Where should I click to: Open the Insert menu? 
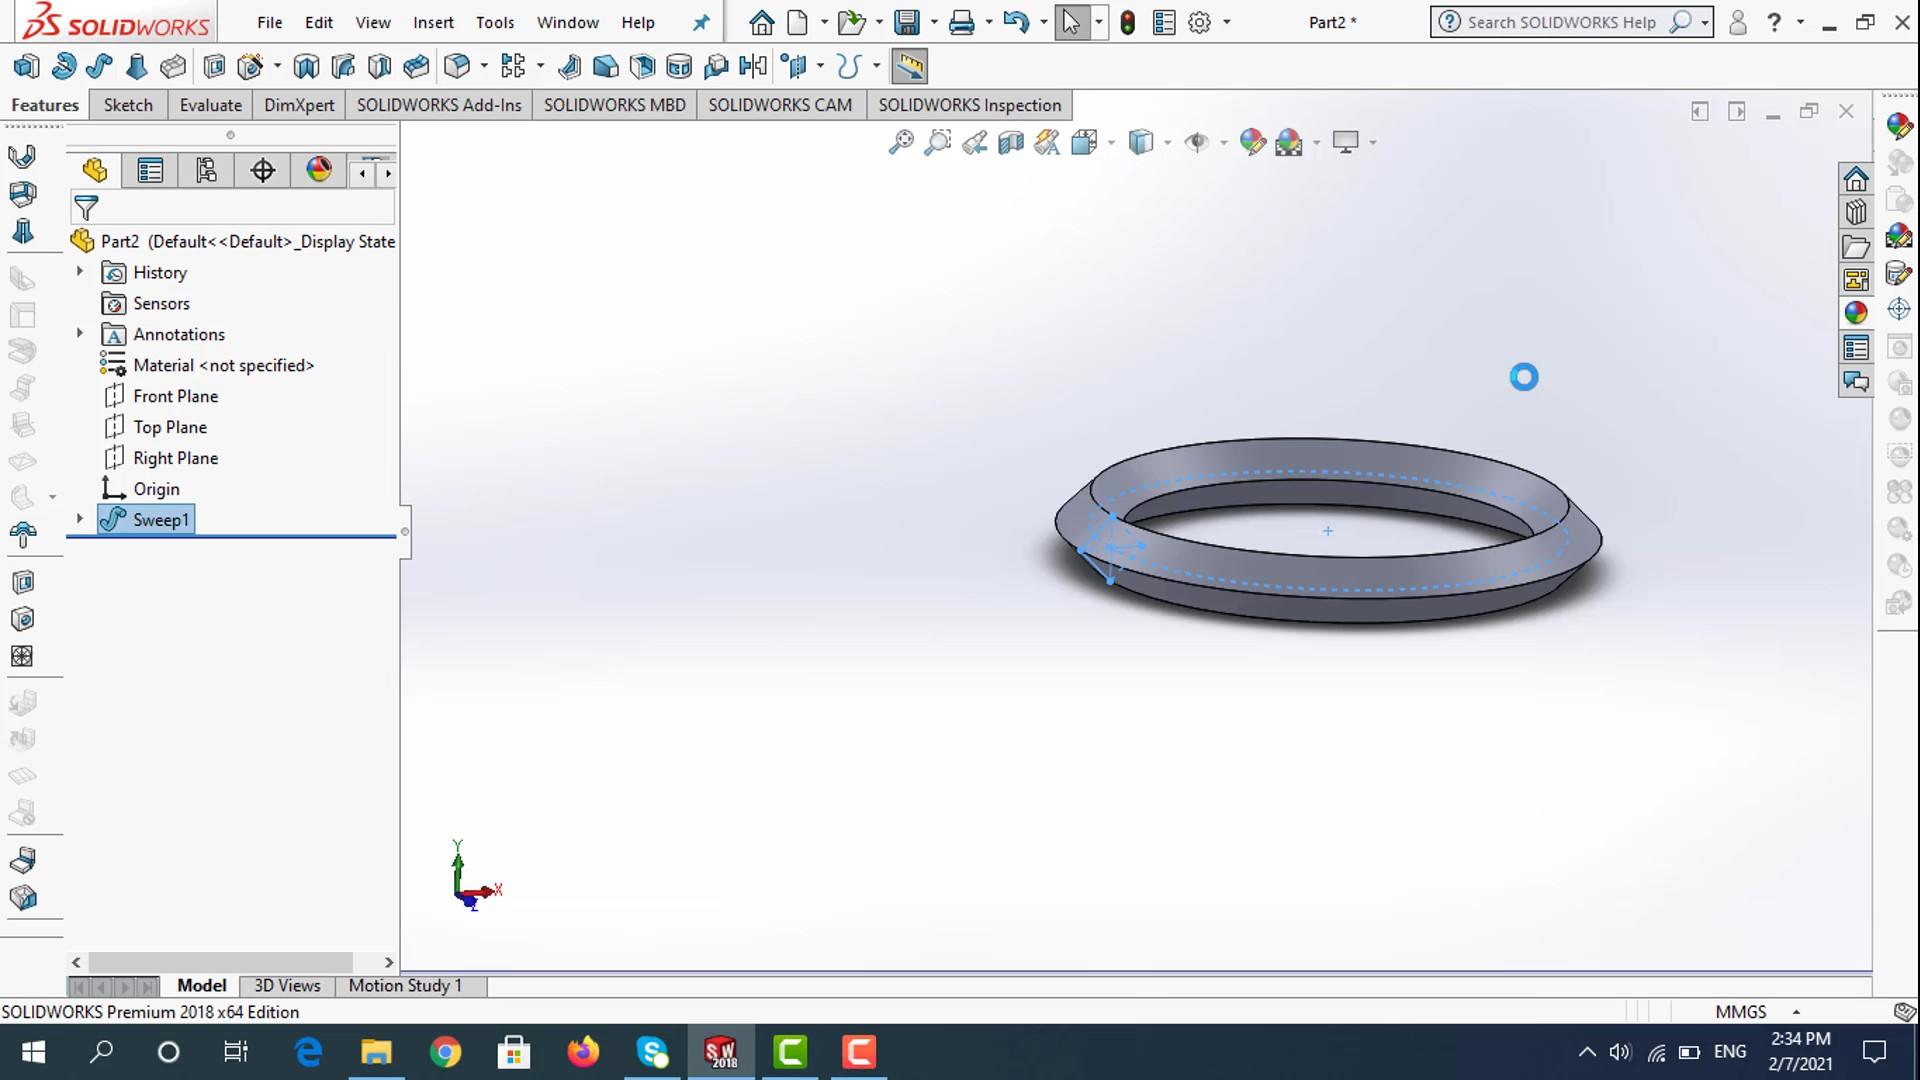[433, 22]
